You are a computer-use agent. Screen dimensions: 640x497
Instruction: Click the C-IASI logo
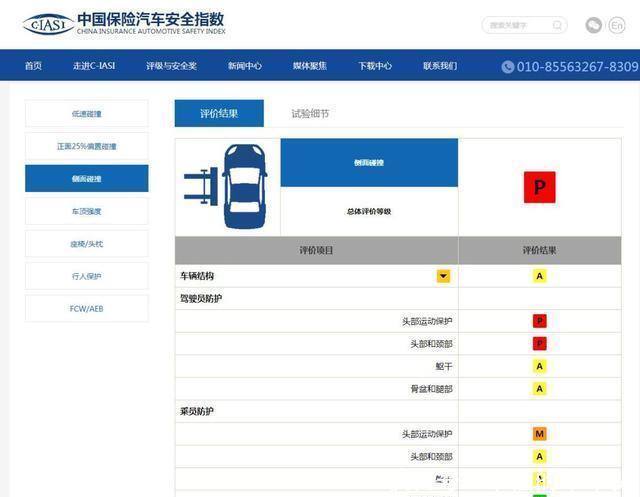tap(48, 24)
